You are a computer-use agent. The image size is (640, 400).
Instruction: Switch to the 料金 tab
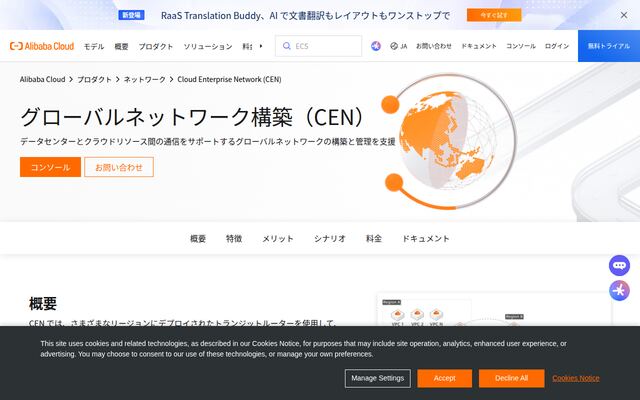click(374, 239)
